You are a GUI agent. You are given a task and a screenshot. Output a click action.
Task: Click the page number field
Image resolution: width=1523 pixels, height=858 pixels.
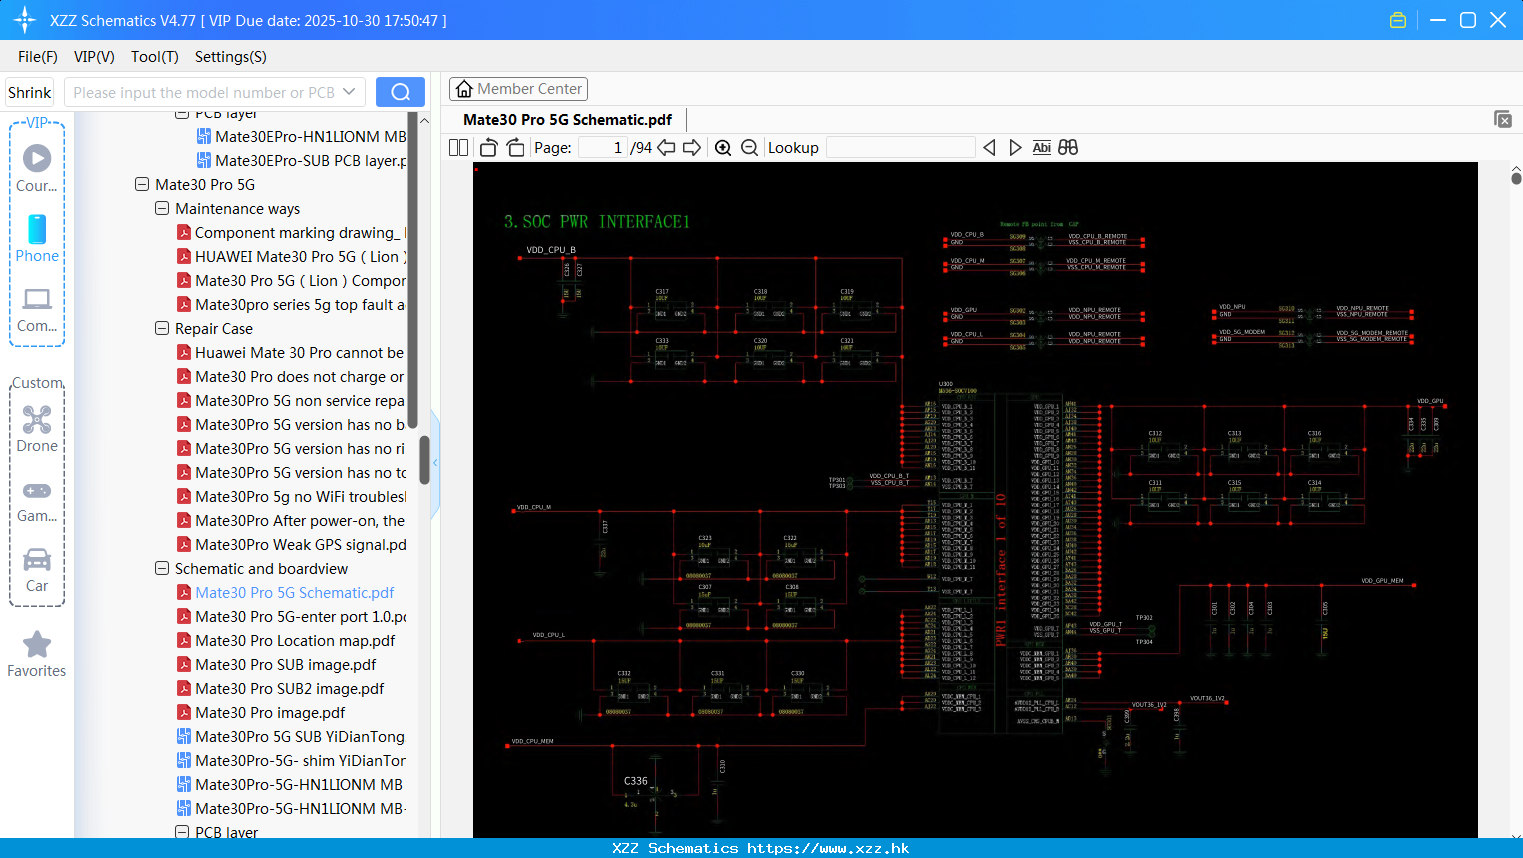pos(602,148)
